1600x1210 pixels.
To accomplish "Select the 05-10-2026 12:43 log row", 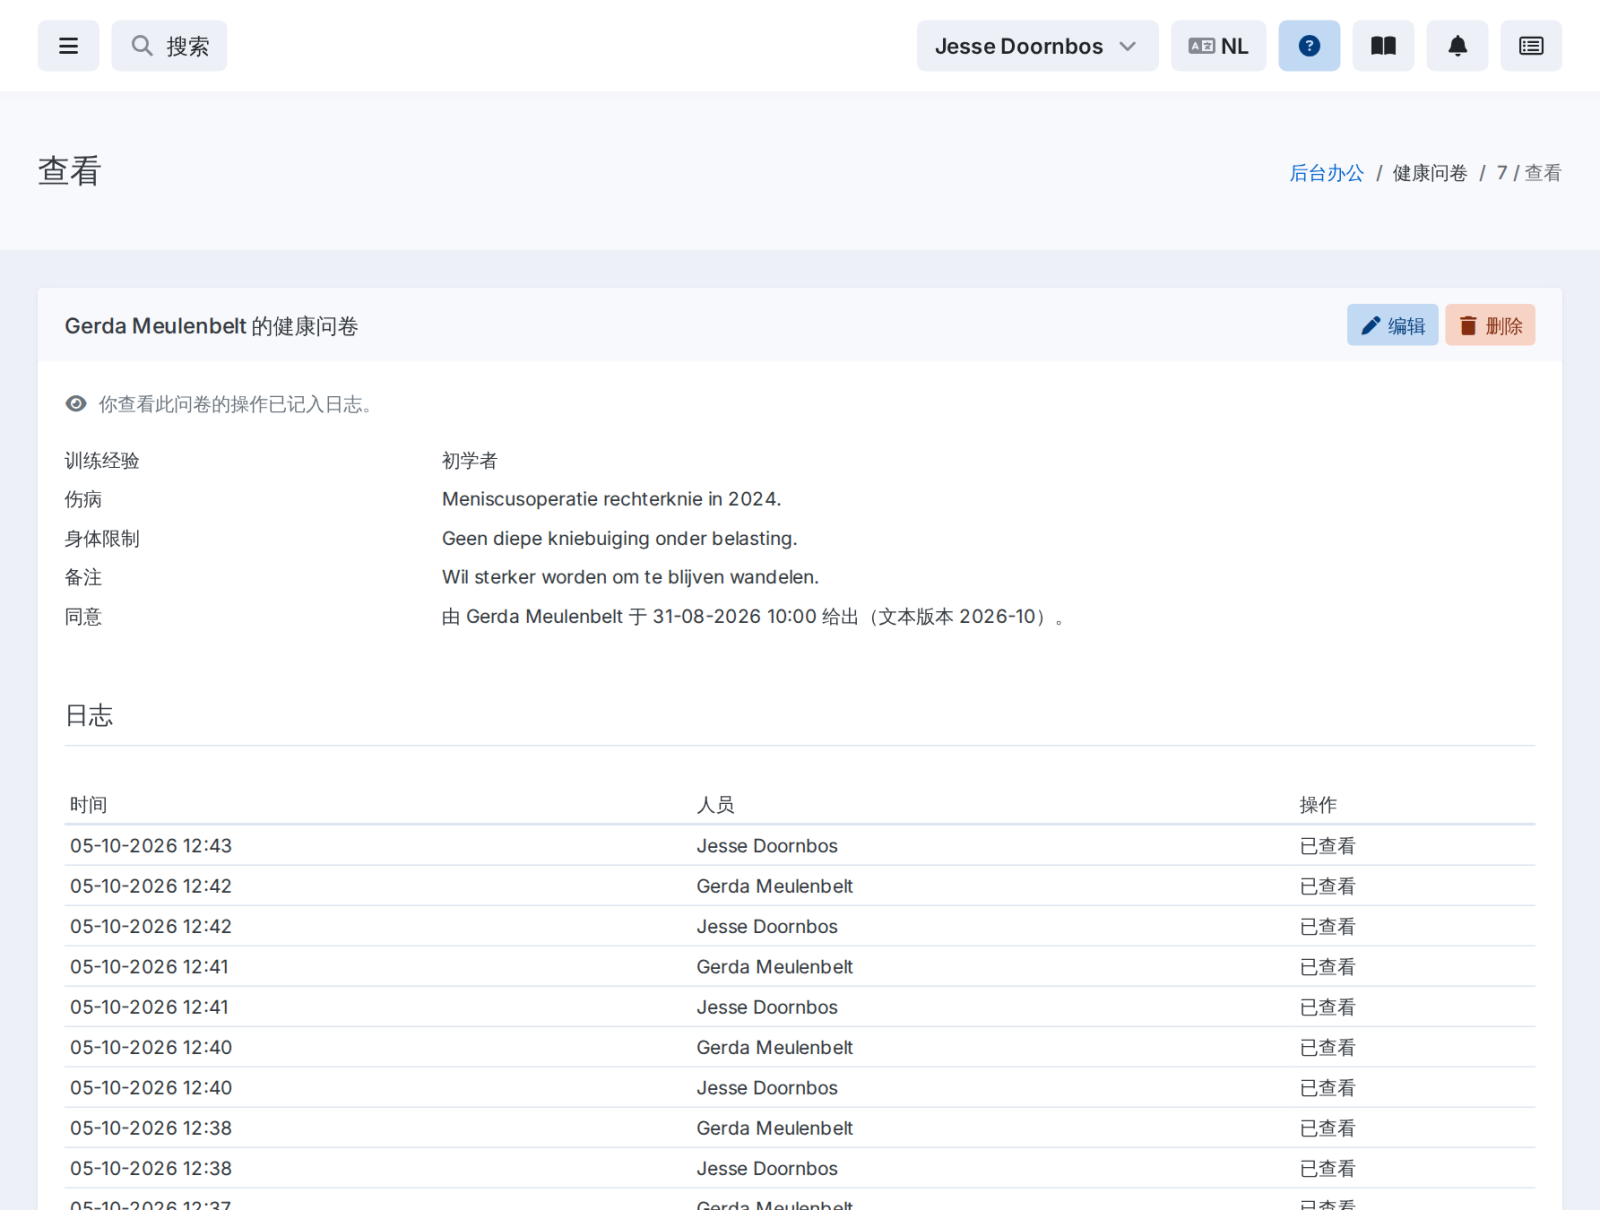I will tap(800, 846).
